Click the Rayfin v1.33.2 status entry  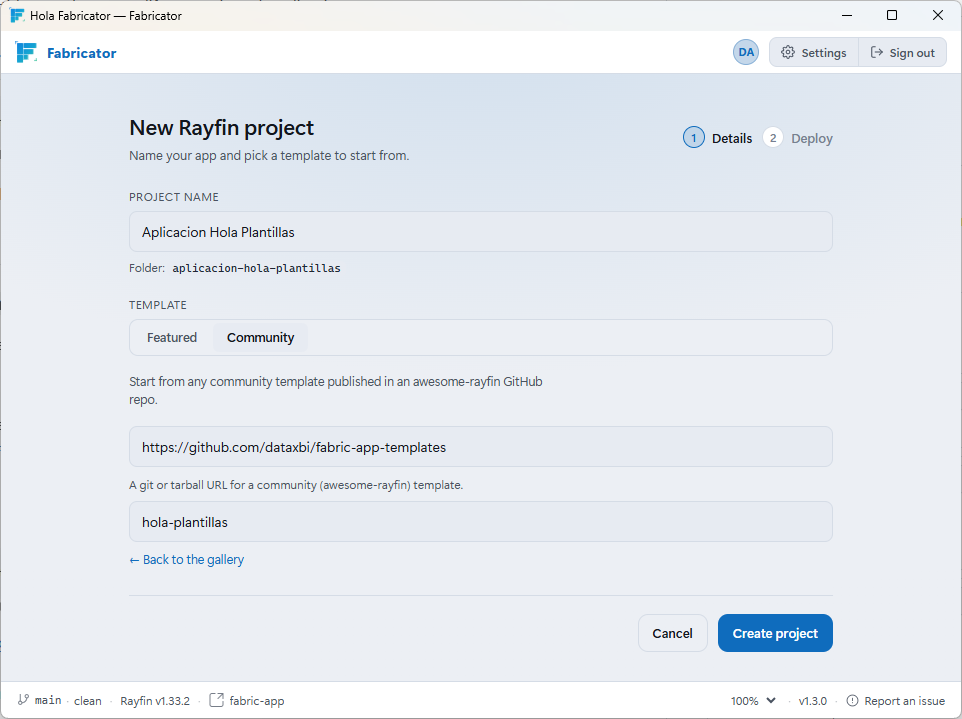(x=155, y=701)
